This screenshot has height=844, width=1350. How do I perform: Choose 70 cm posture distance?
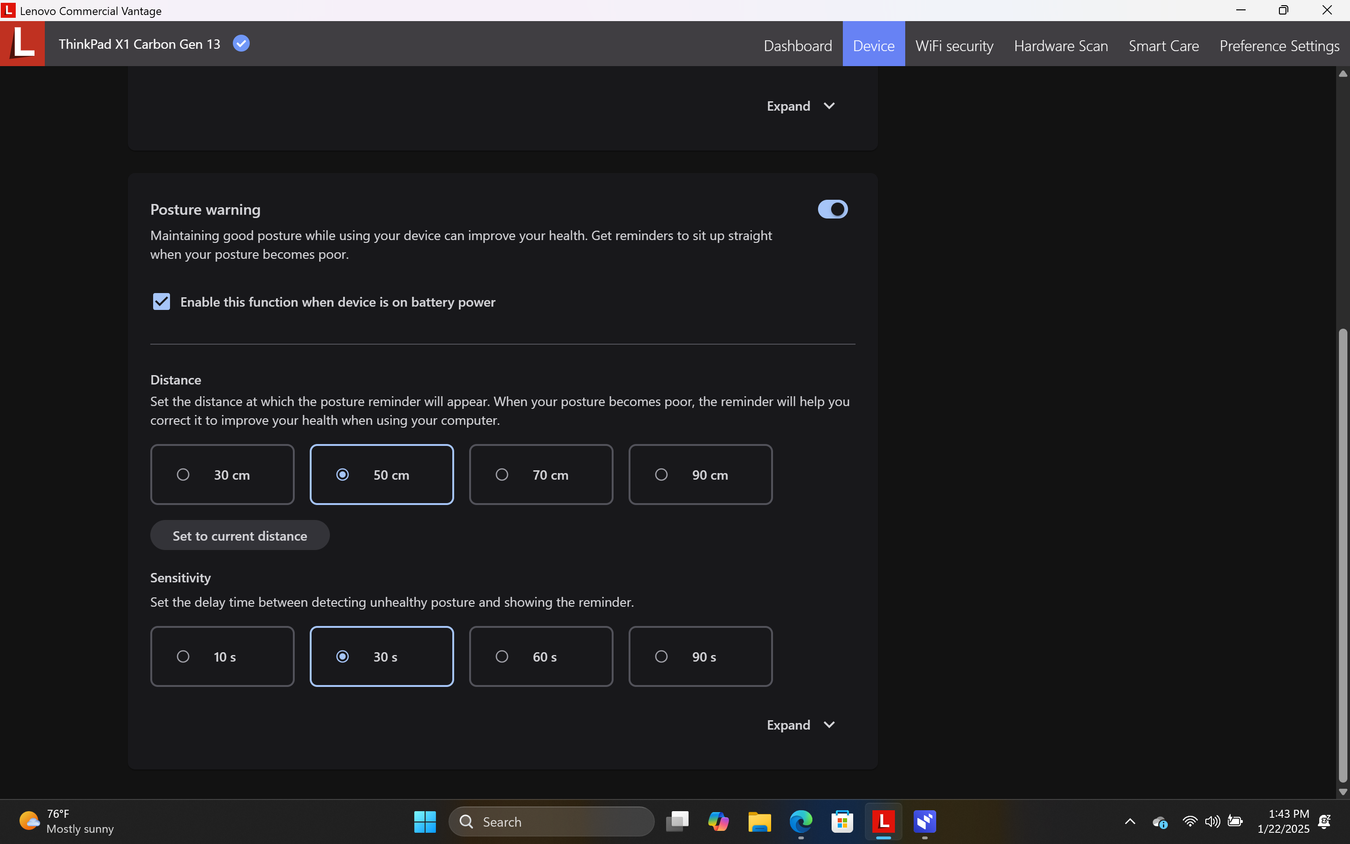541,475
